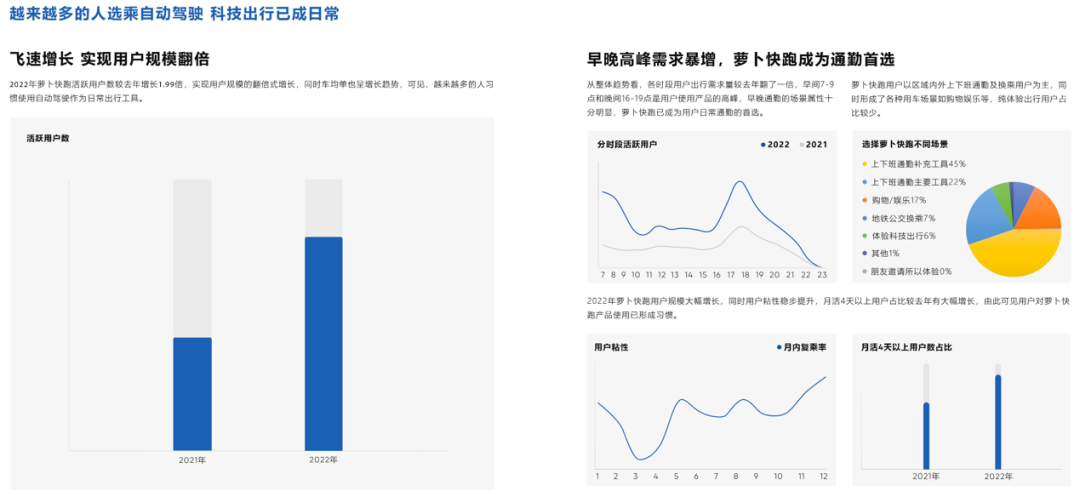Click the blue 2022年 bar in 活跃用户数 chart
Image resolution: width=1080 pixels, height=497 pixels.
tap(323, 343)
